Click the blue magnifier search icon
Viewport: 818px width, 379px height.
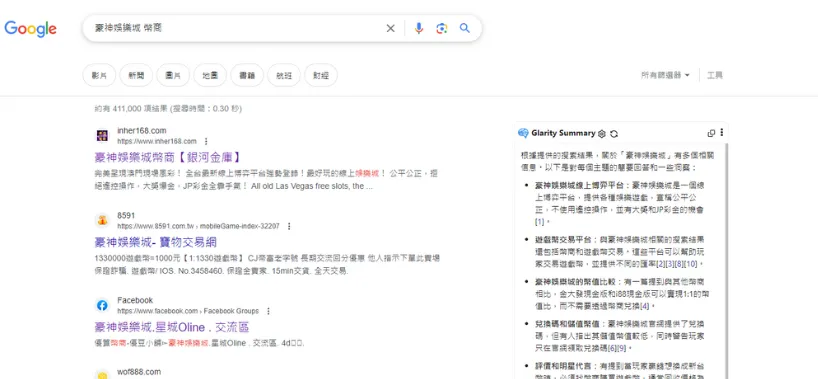465,28
